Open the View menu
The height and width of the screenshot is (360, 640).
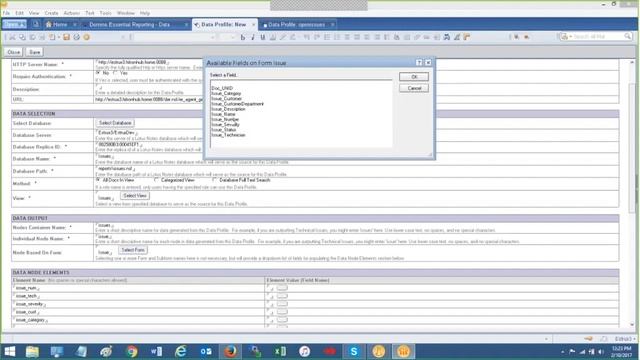tap(34, 13)
